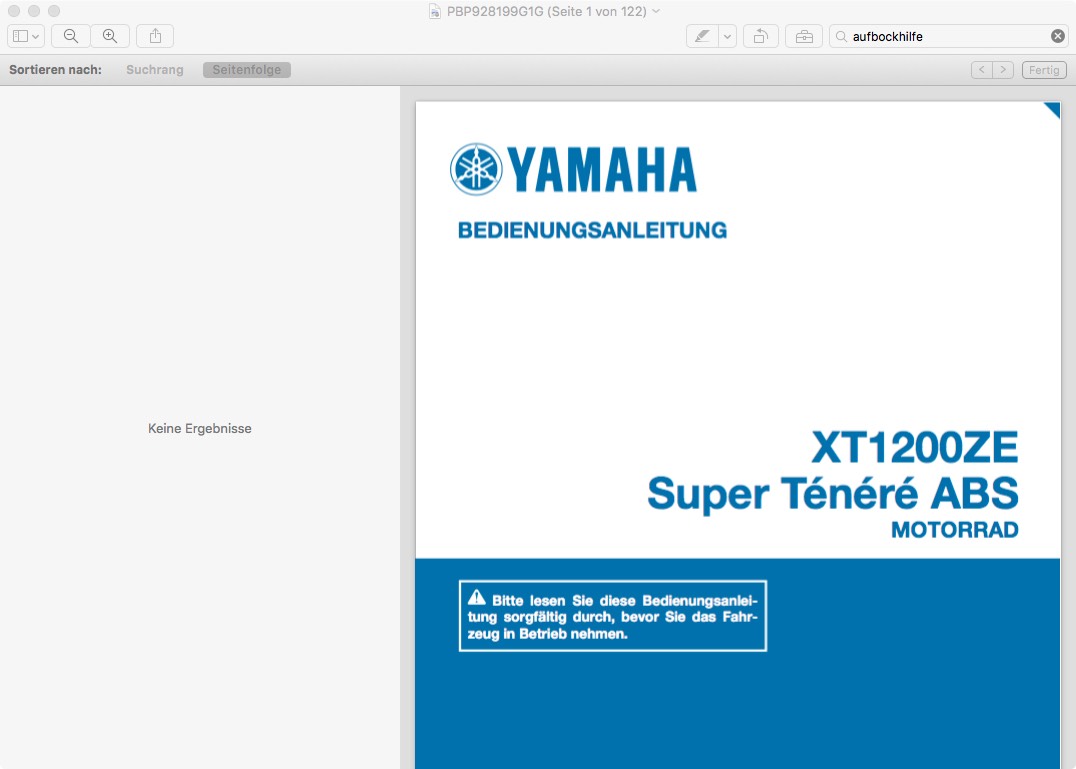Click the warning notice box on cover

(x=612, y=616)
